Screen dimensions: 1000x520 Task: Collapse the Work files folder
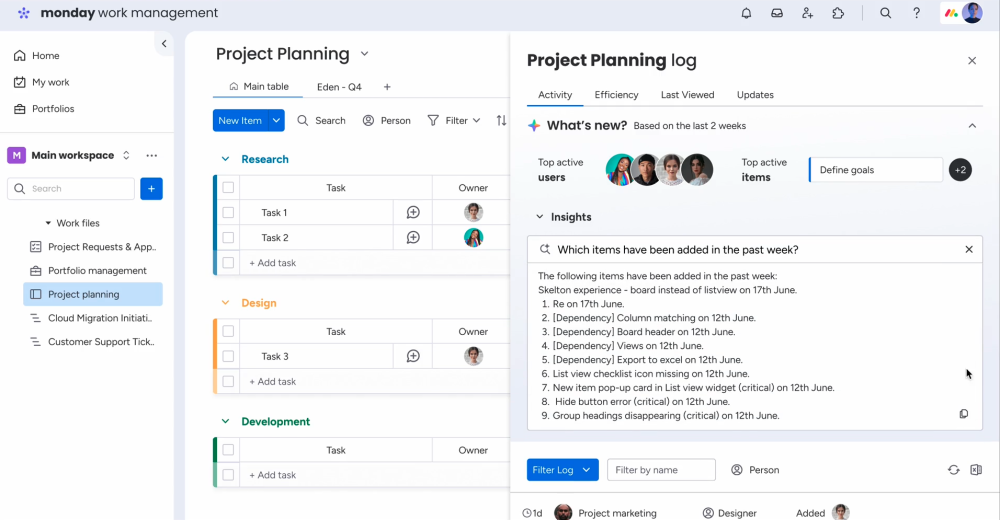48,223
